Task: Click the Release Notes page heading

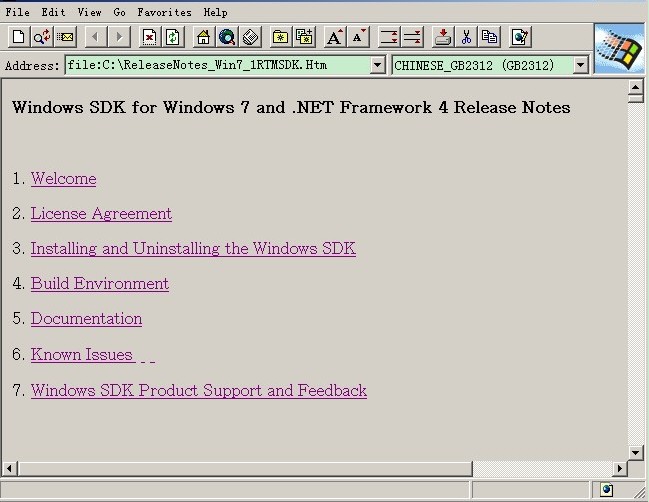Action: tap(291, 108)
